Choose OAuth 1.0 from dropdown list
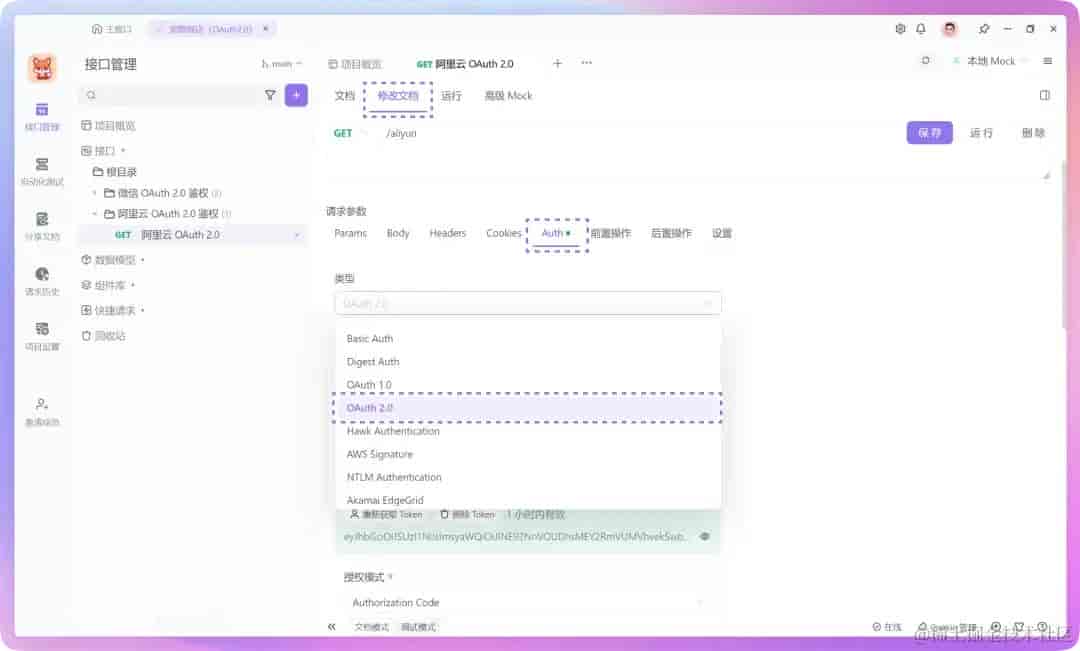Viewport: 1080px width, 651px height. click(528, 384)
